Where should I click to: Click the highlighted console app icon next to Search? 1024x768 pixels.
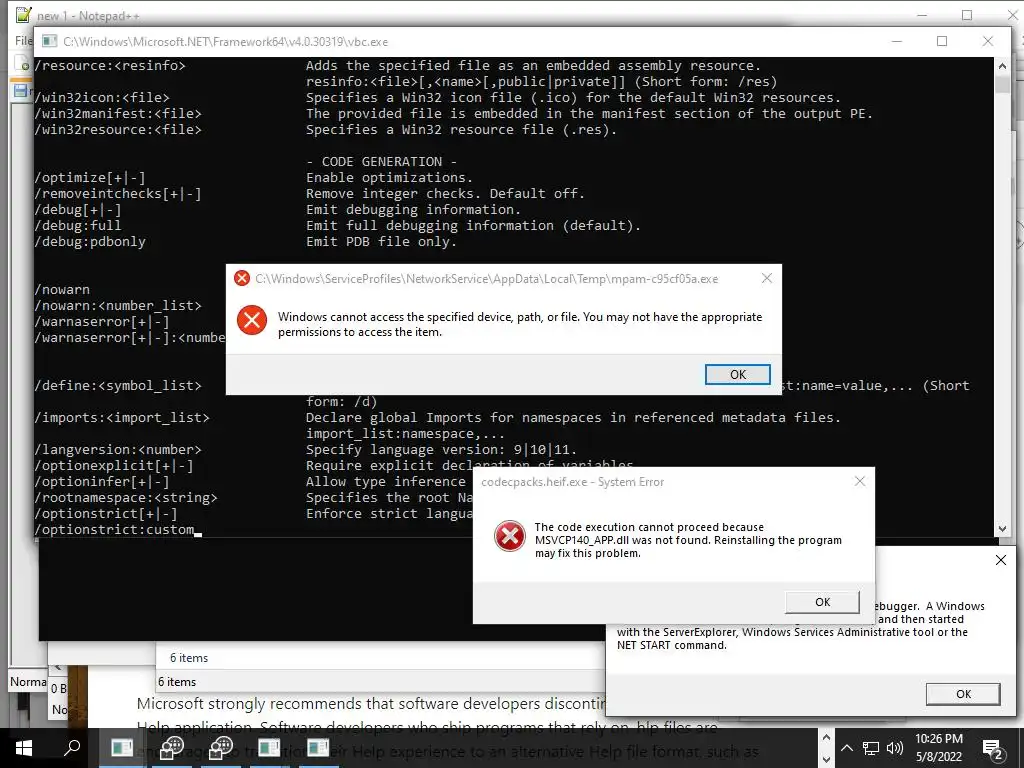(x=122, y=748)
